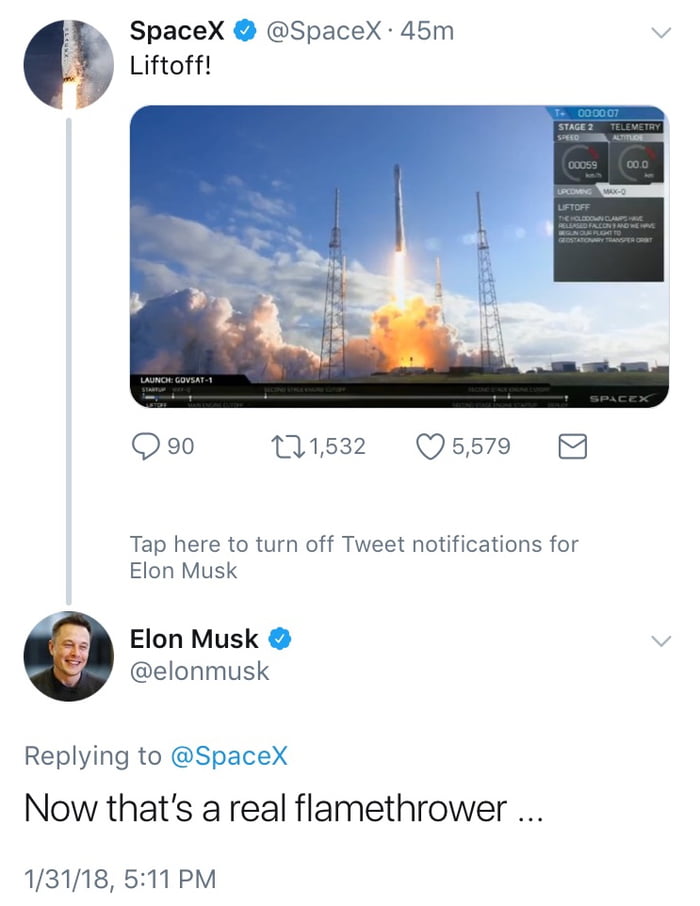Turn off Tweet notifications for Elon Musk
Viewport: 700px width, 906px height.
click(354, 557)
